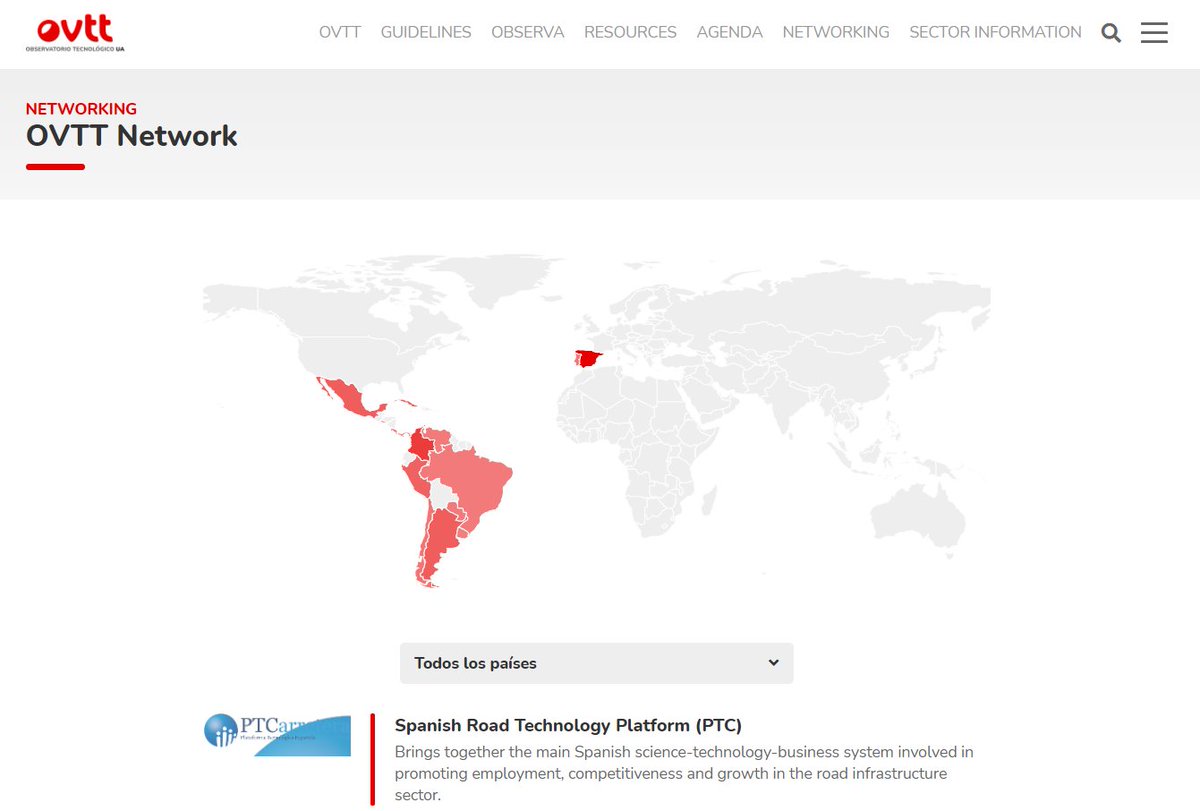Open the Sector Information menu item
Screen dimensions: 1200x811
tap(995, 32)
